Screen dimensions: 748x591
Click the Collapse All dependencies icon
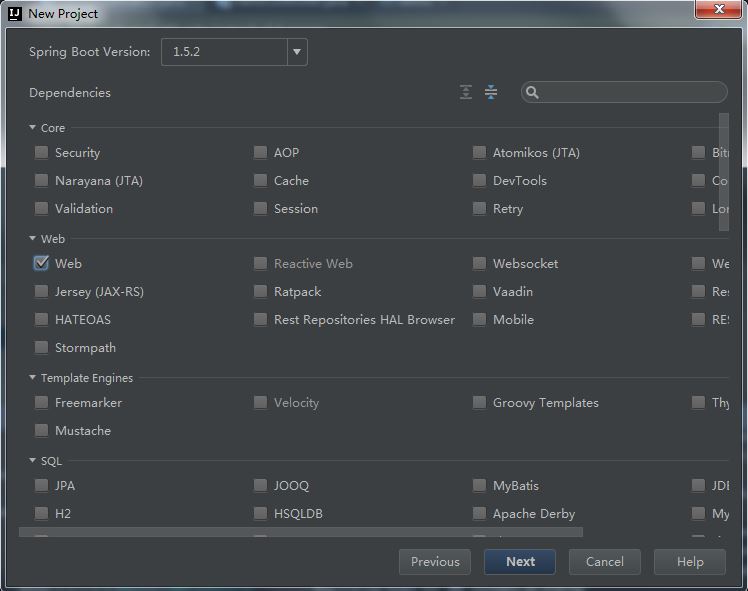coord(491,92)
